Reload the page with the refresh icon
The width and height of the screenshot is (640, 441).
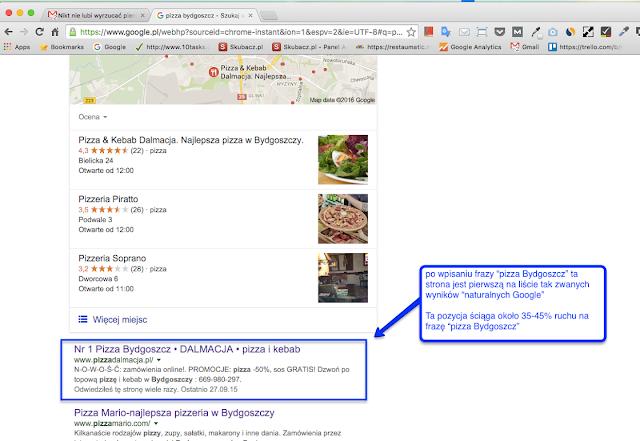click(40, 32)
